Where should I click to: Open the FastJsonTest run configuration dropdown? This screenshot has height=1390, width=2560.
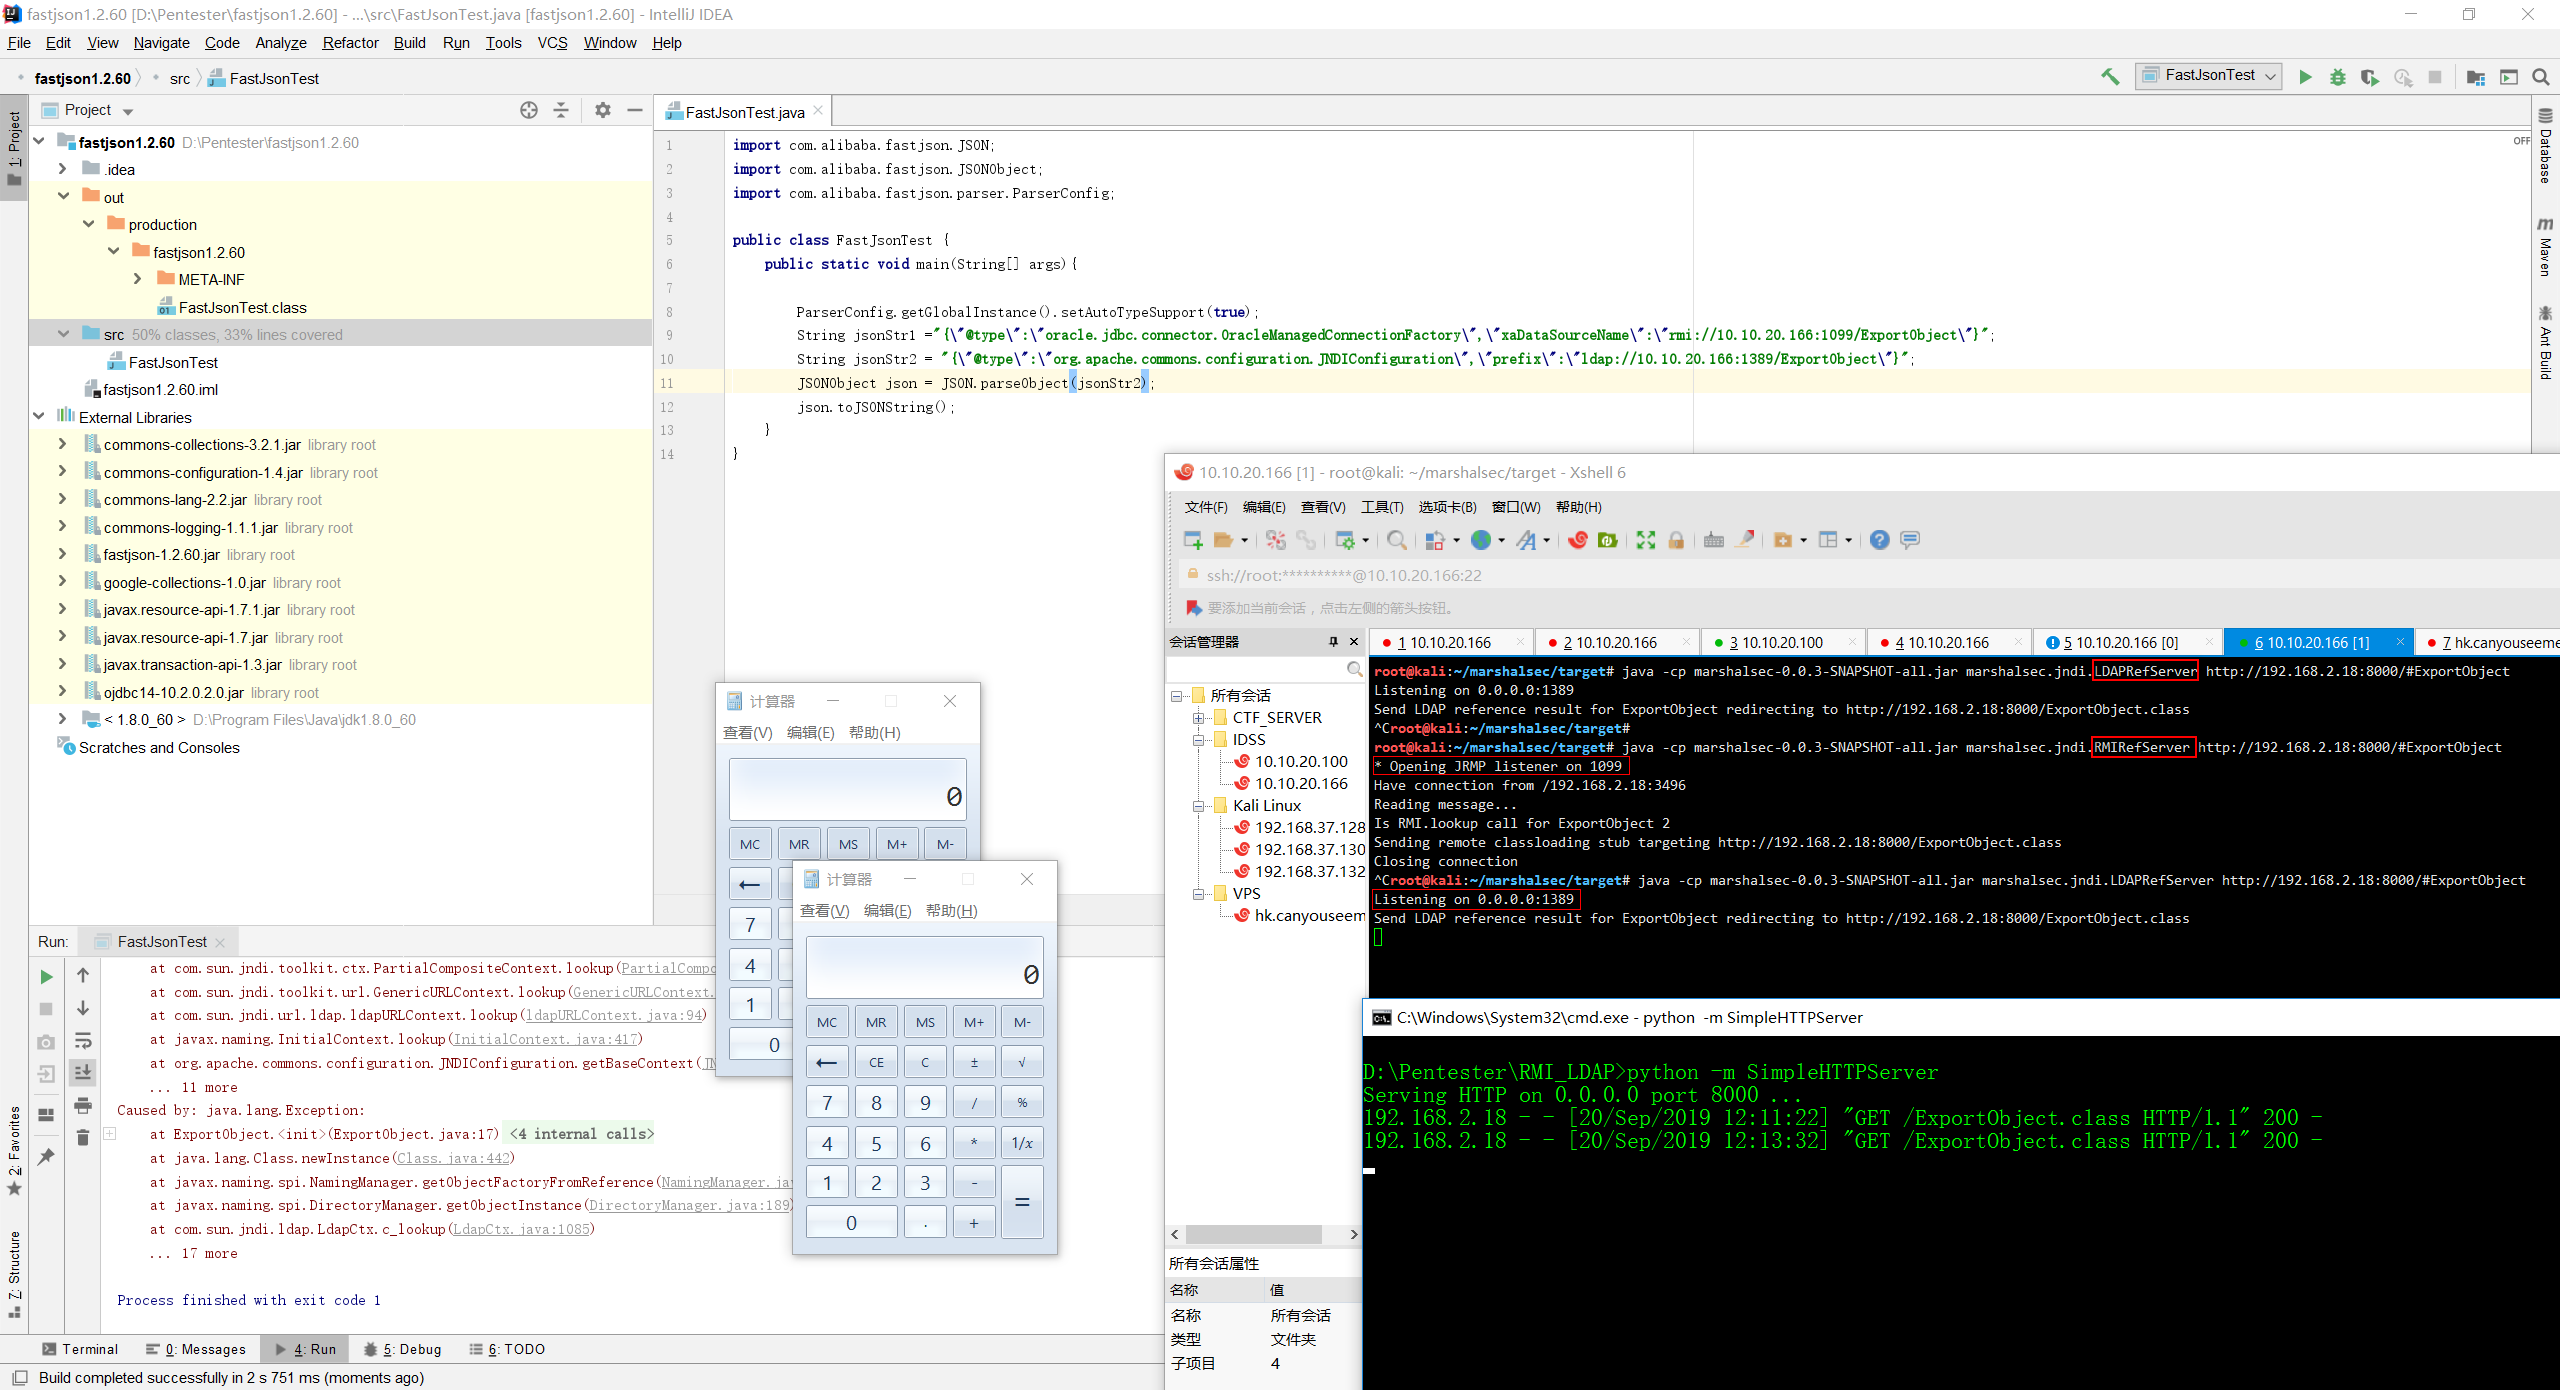[x=2210, y=76]
